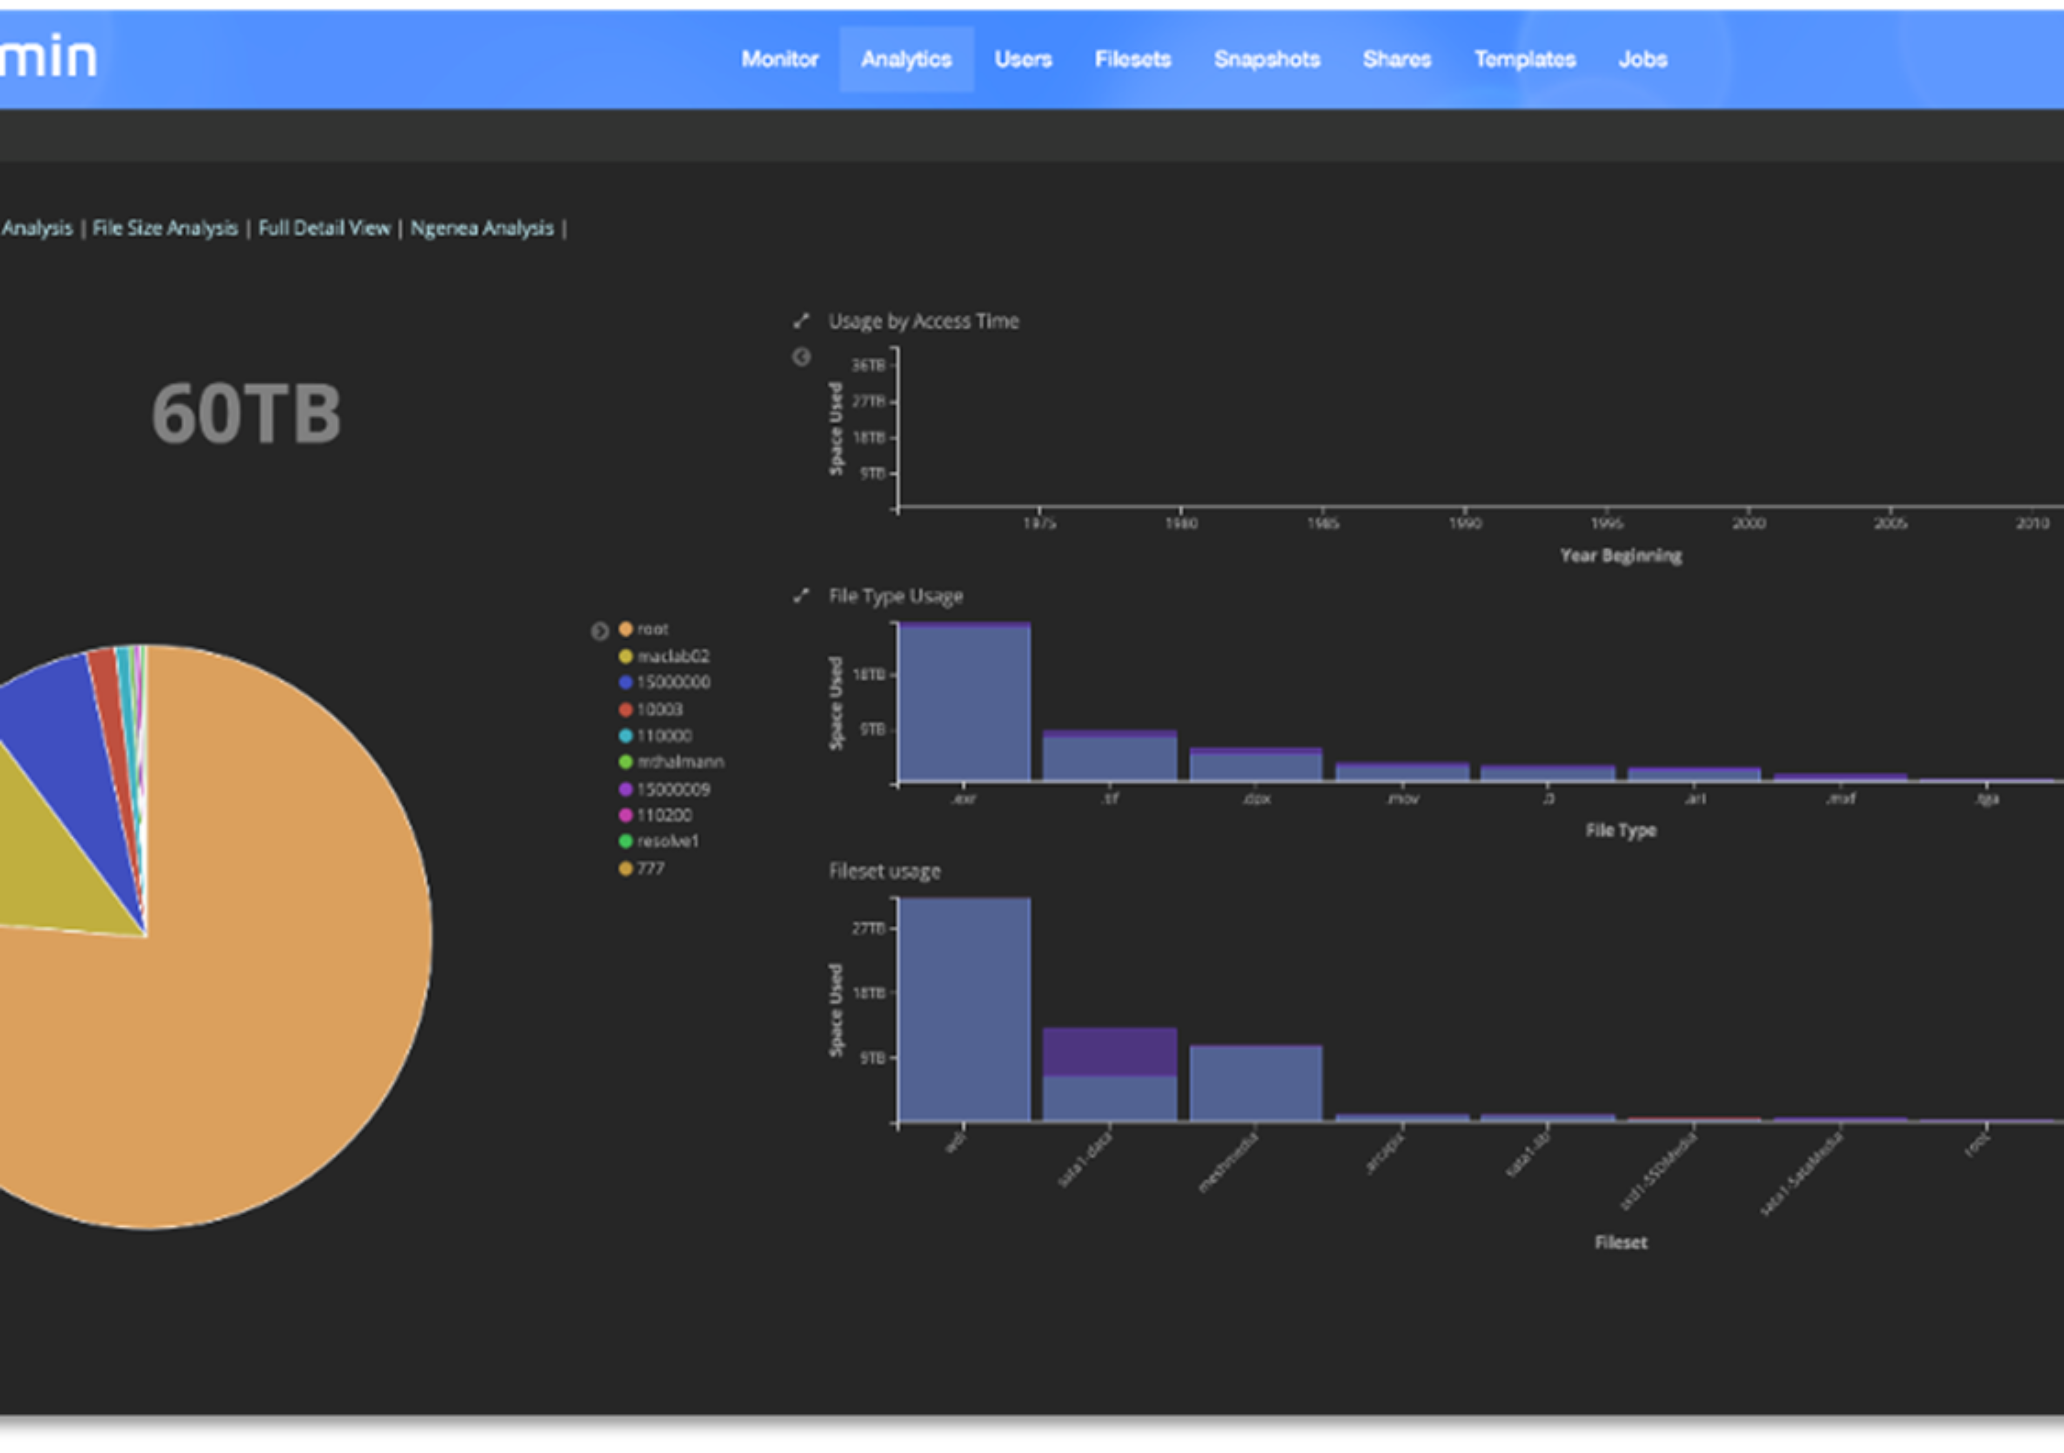Toggle the maclab02 legend dot
2064x1453 pixels.
pos(626,656)
